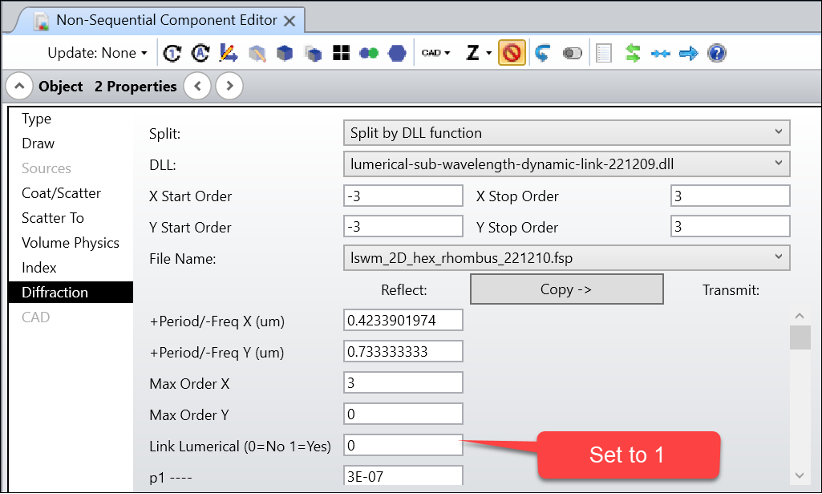Click the parameter list scrollbar up arrow
Screen dimensions: 822x494
click(800, 316)
